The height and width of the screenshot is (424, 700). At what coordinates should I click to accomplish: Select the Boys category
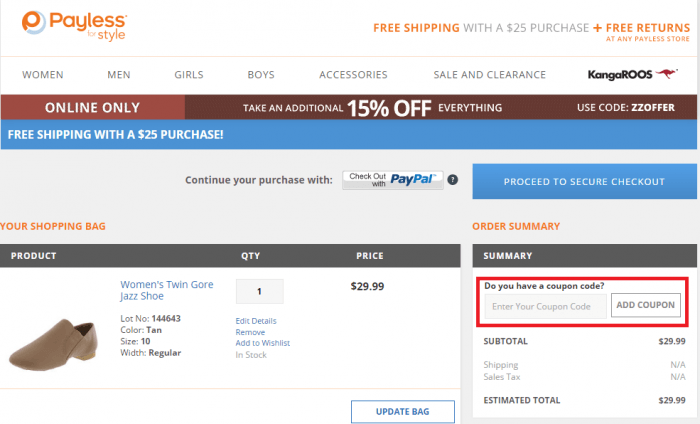point(261,75)
